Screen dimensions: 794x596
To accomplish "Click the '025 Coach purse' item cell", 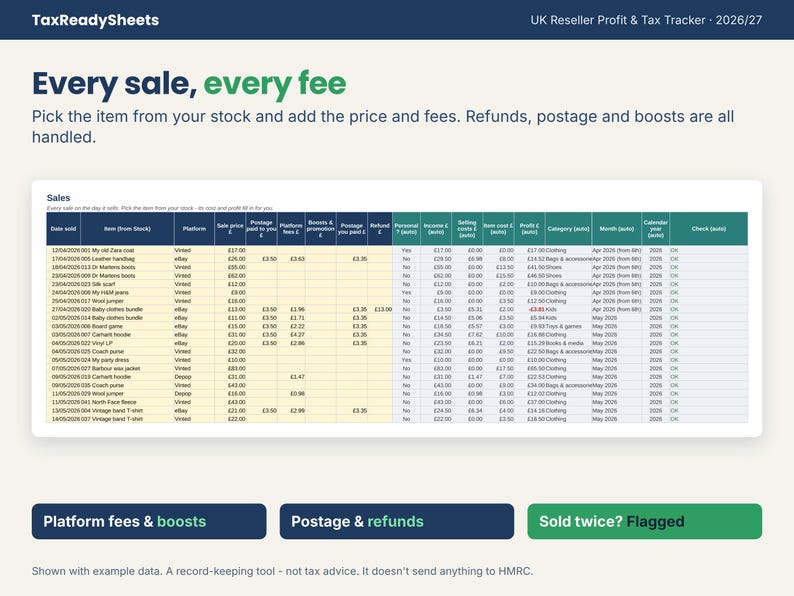I will click(x=127, y=351).
